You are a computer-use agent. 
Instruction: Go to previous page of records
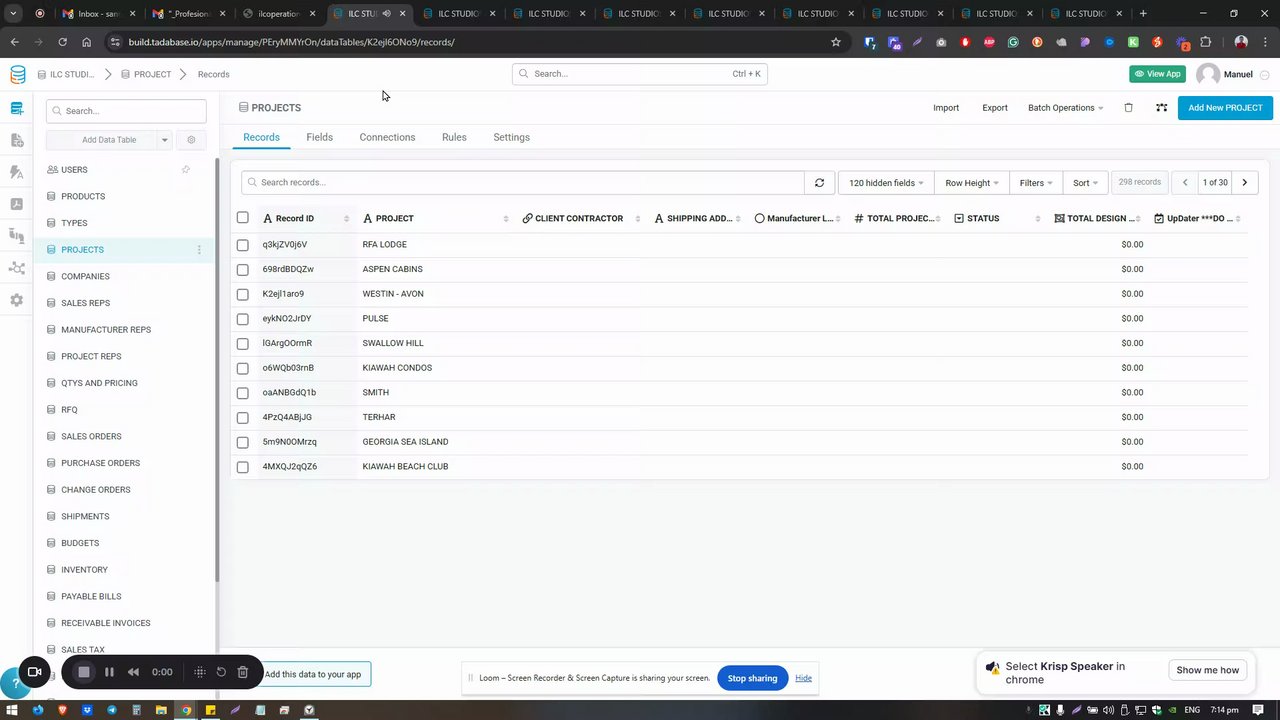(x=1185, y=183)
